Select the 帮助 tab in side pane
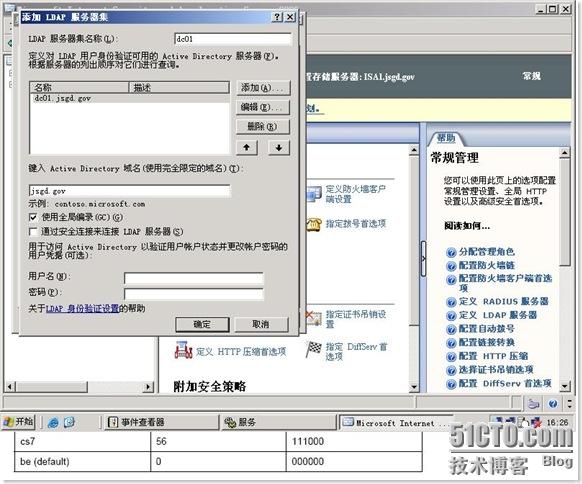582x484 pixels. 446,138
